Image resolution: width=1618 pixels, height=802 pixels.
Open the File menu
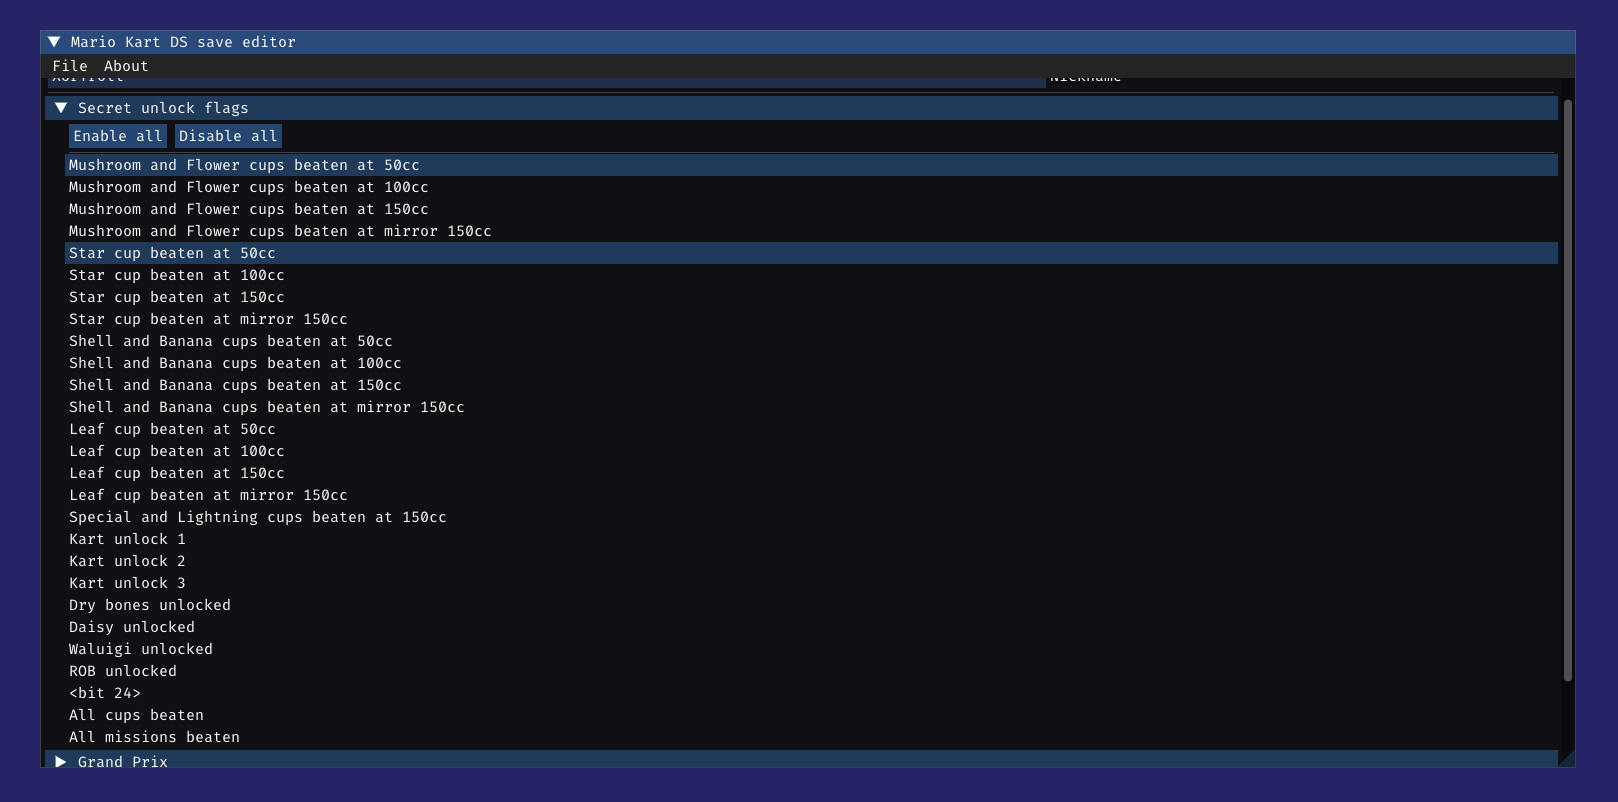pos(70,66)
